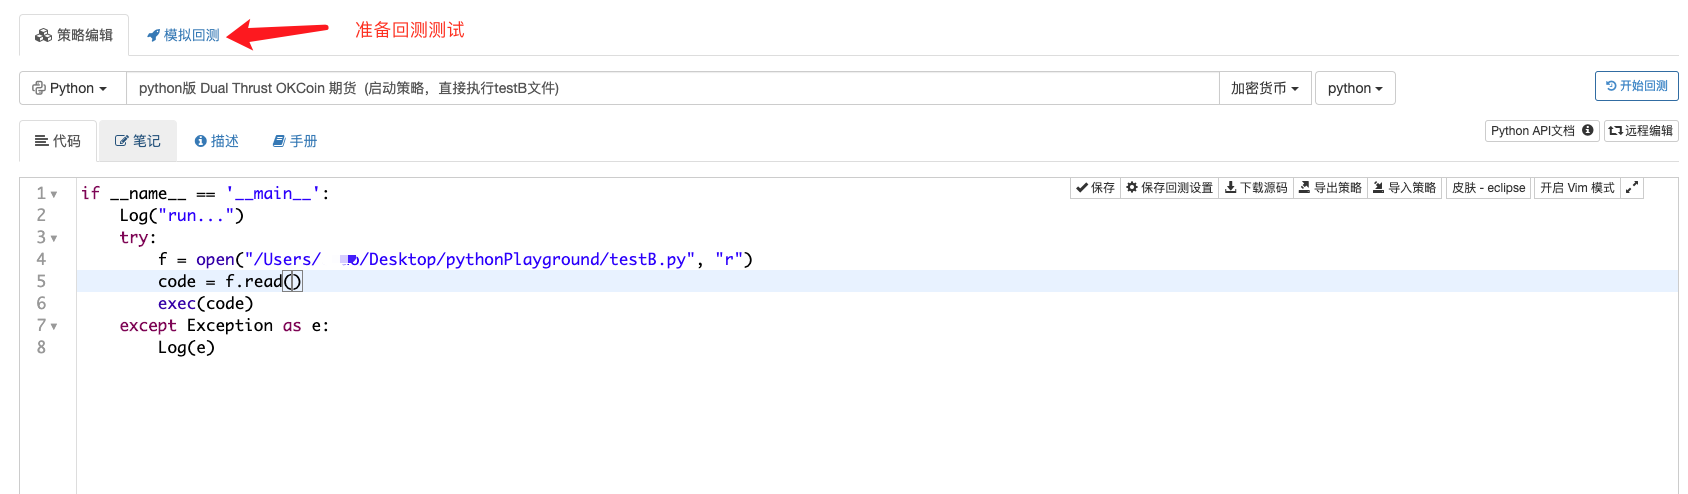Toggle 开启 Vim 模式 on
Image resolution: width=1688 pixels, height=494 pixels.
point(1577,188)
